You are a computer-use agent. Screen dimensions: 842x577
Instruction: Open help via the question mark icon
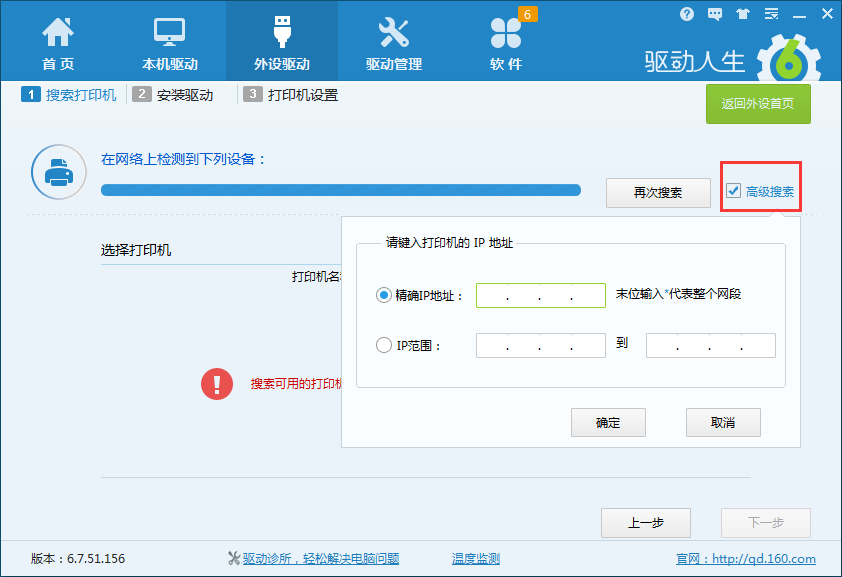pos(687,14)
